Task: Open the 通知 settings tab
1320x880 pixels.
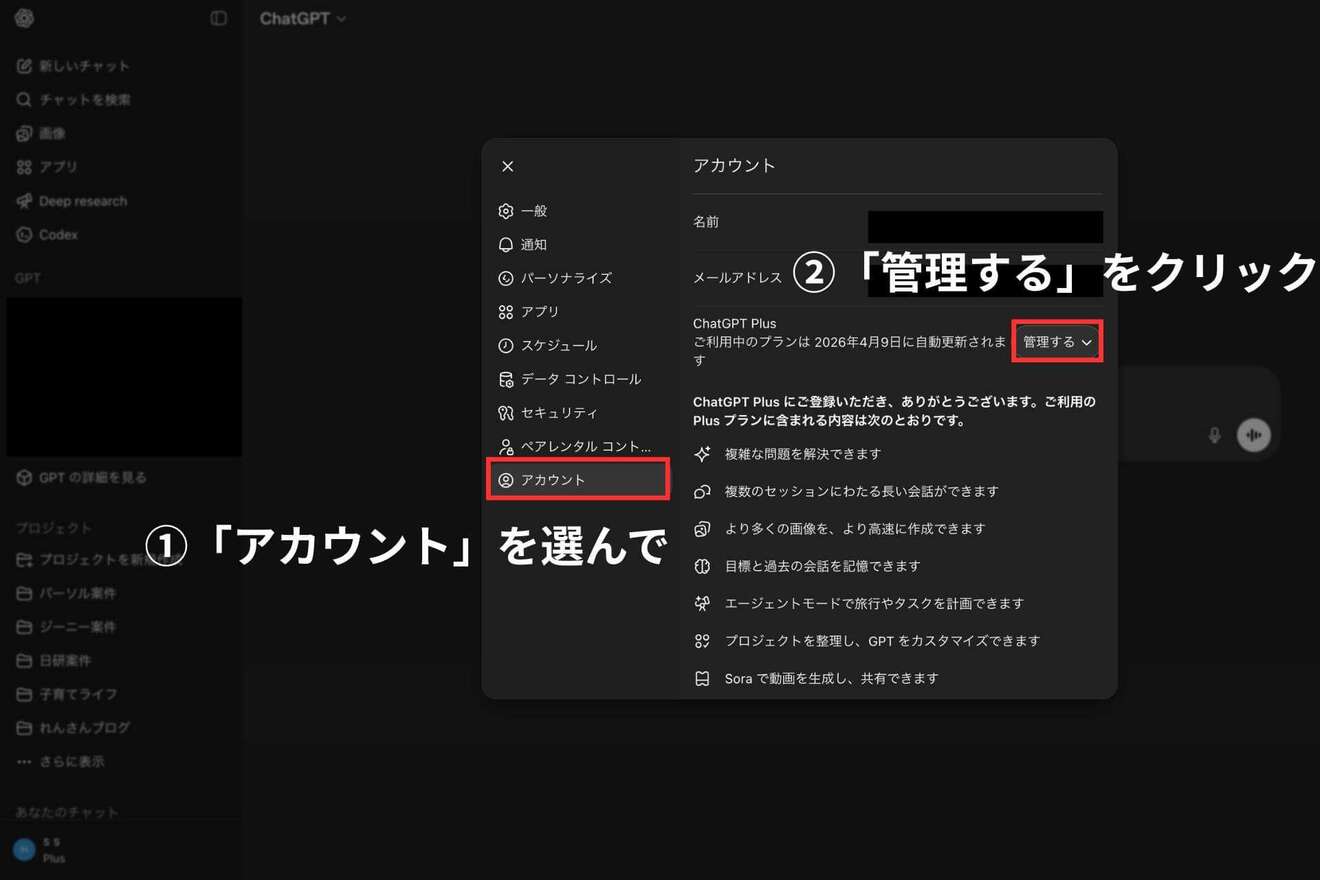Action: point(578,244)
